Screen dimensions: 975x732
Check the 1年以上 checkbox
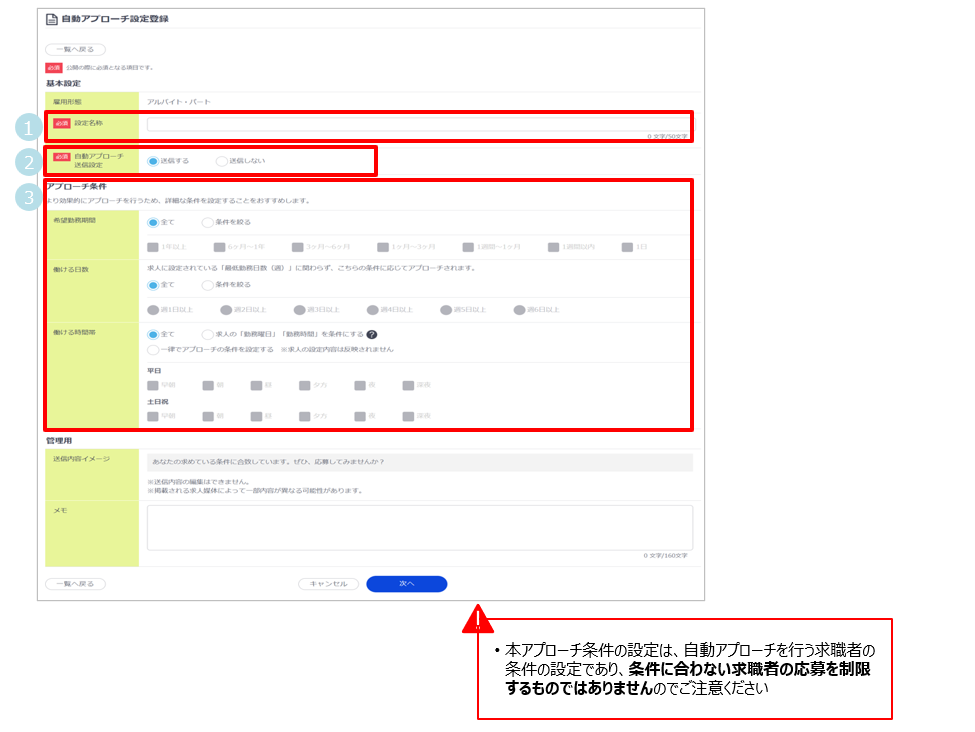pos(153,247)
